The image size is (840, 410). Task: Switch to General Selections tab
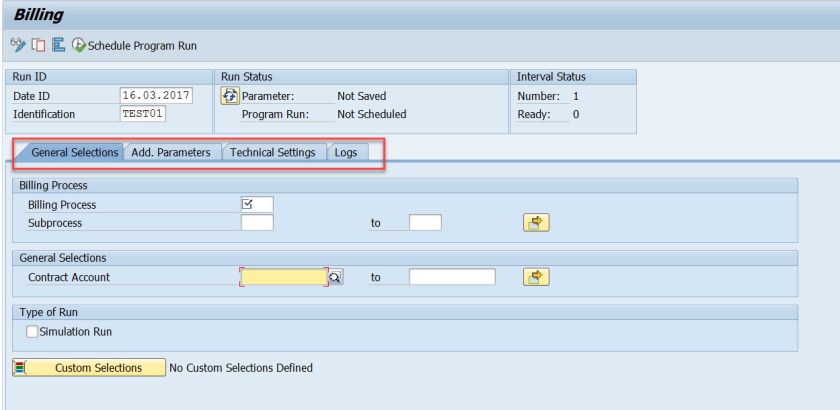74,152
